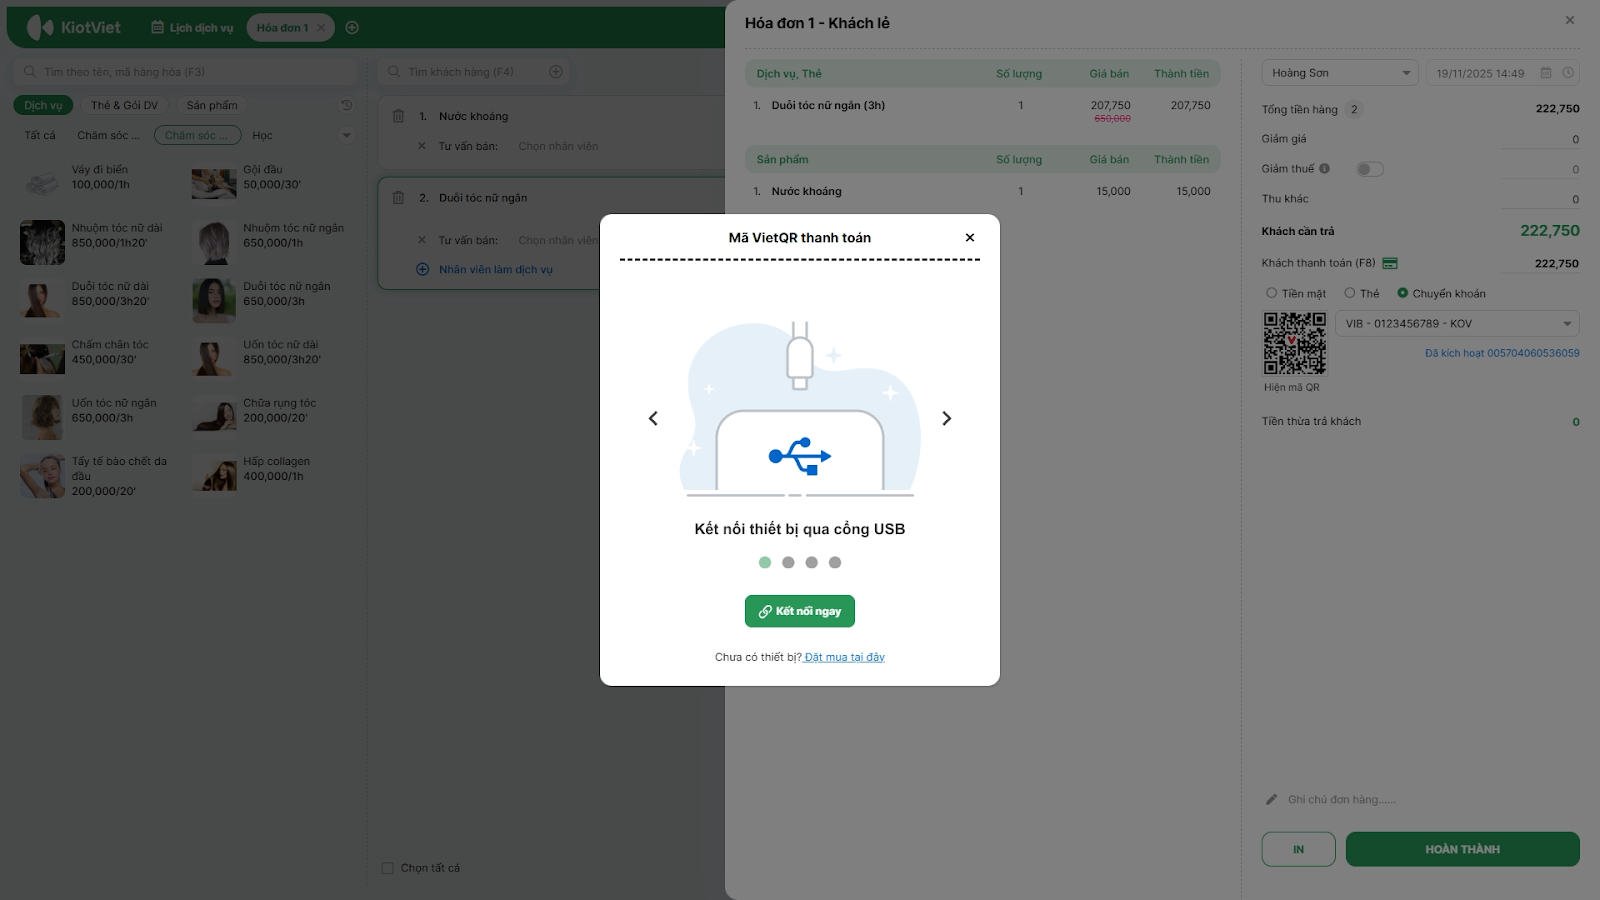Expand the service category chevron
This screenshot has width=1600, height=900.
(x=346, y=135)
